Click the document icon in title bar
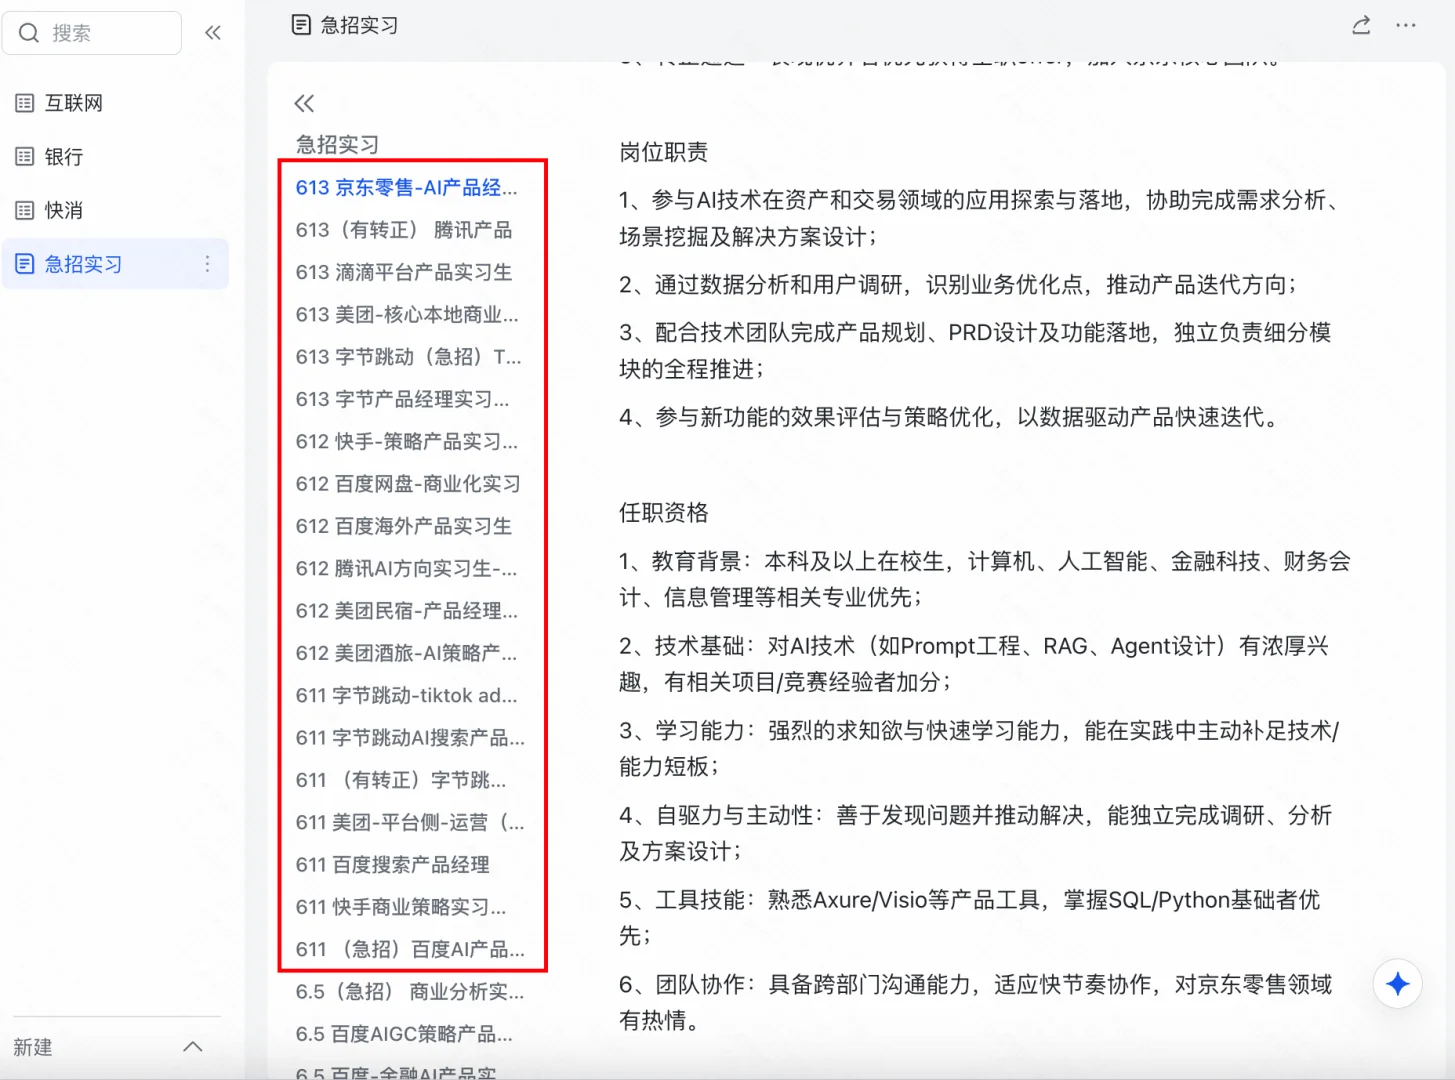 pos(301,25)
